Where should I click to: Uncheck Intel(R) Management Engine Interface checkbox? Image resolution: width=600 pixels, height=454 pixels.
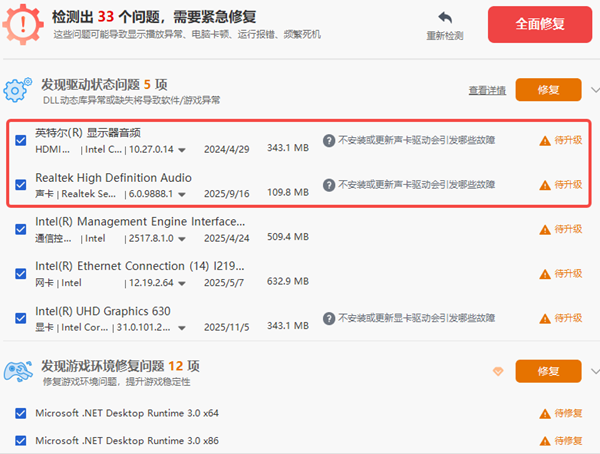tap(21, 230)
